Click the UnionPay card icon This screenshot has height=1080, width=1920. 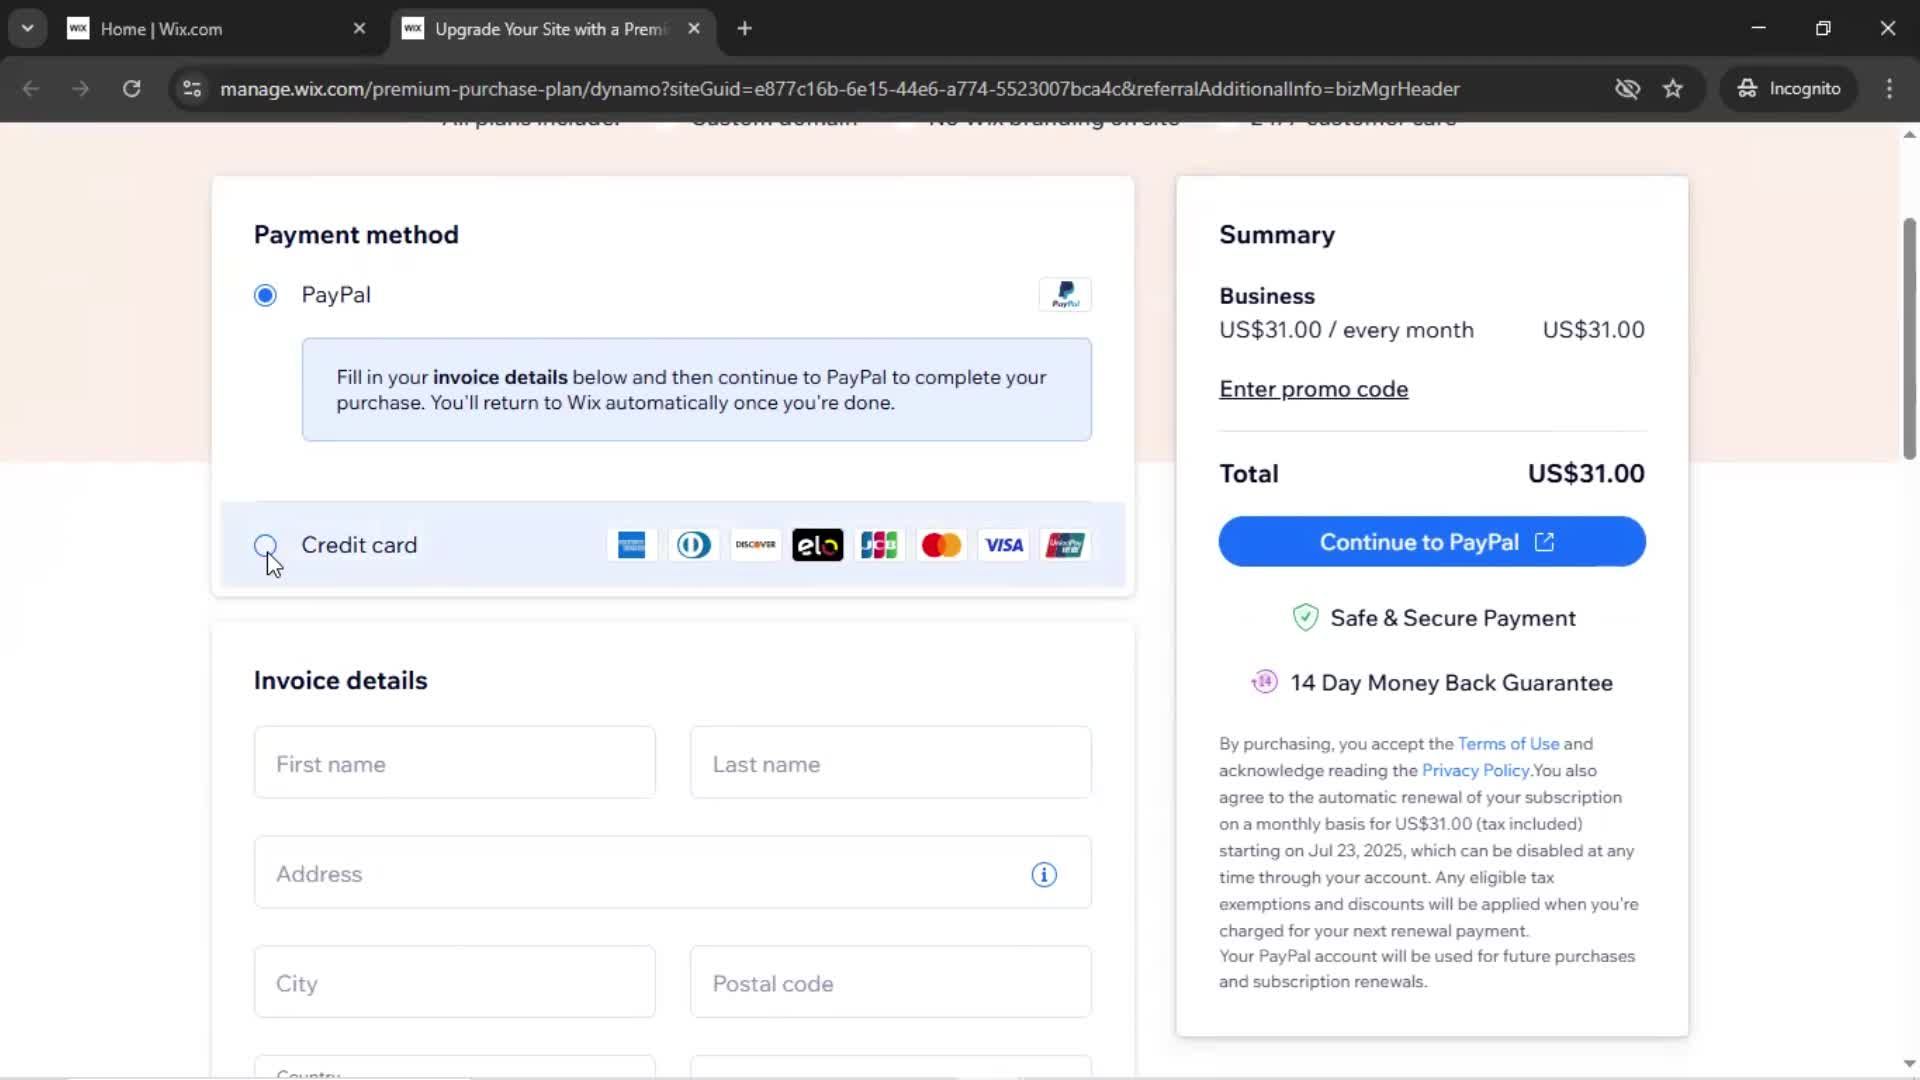[1066, 545]
